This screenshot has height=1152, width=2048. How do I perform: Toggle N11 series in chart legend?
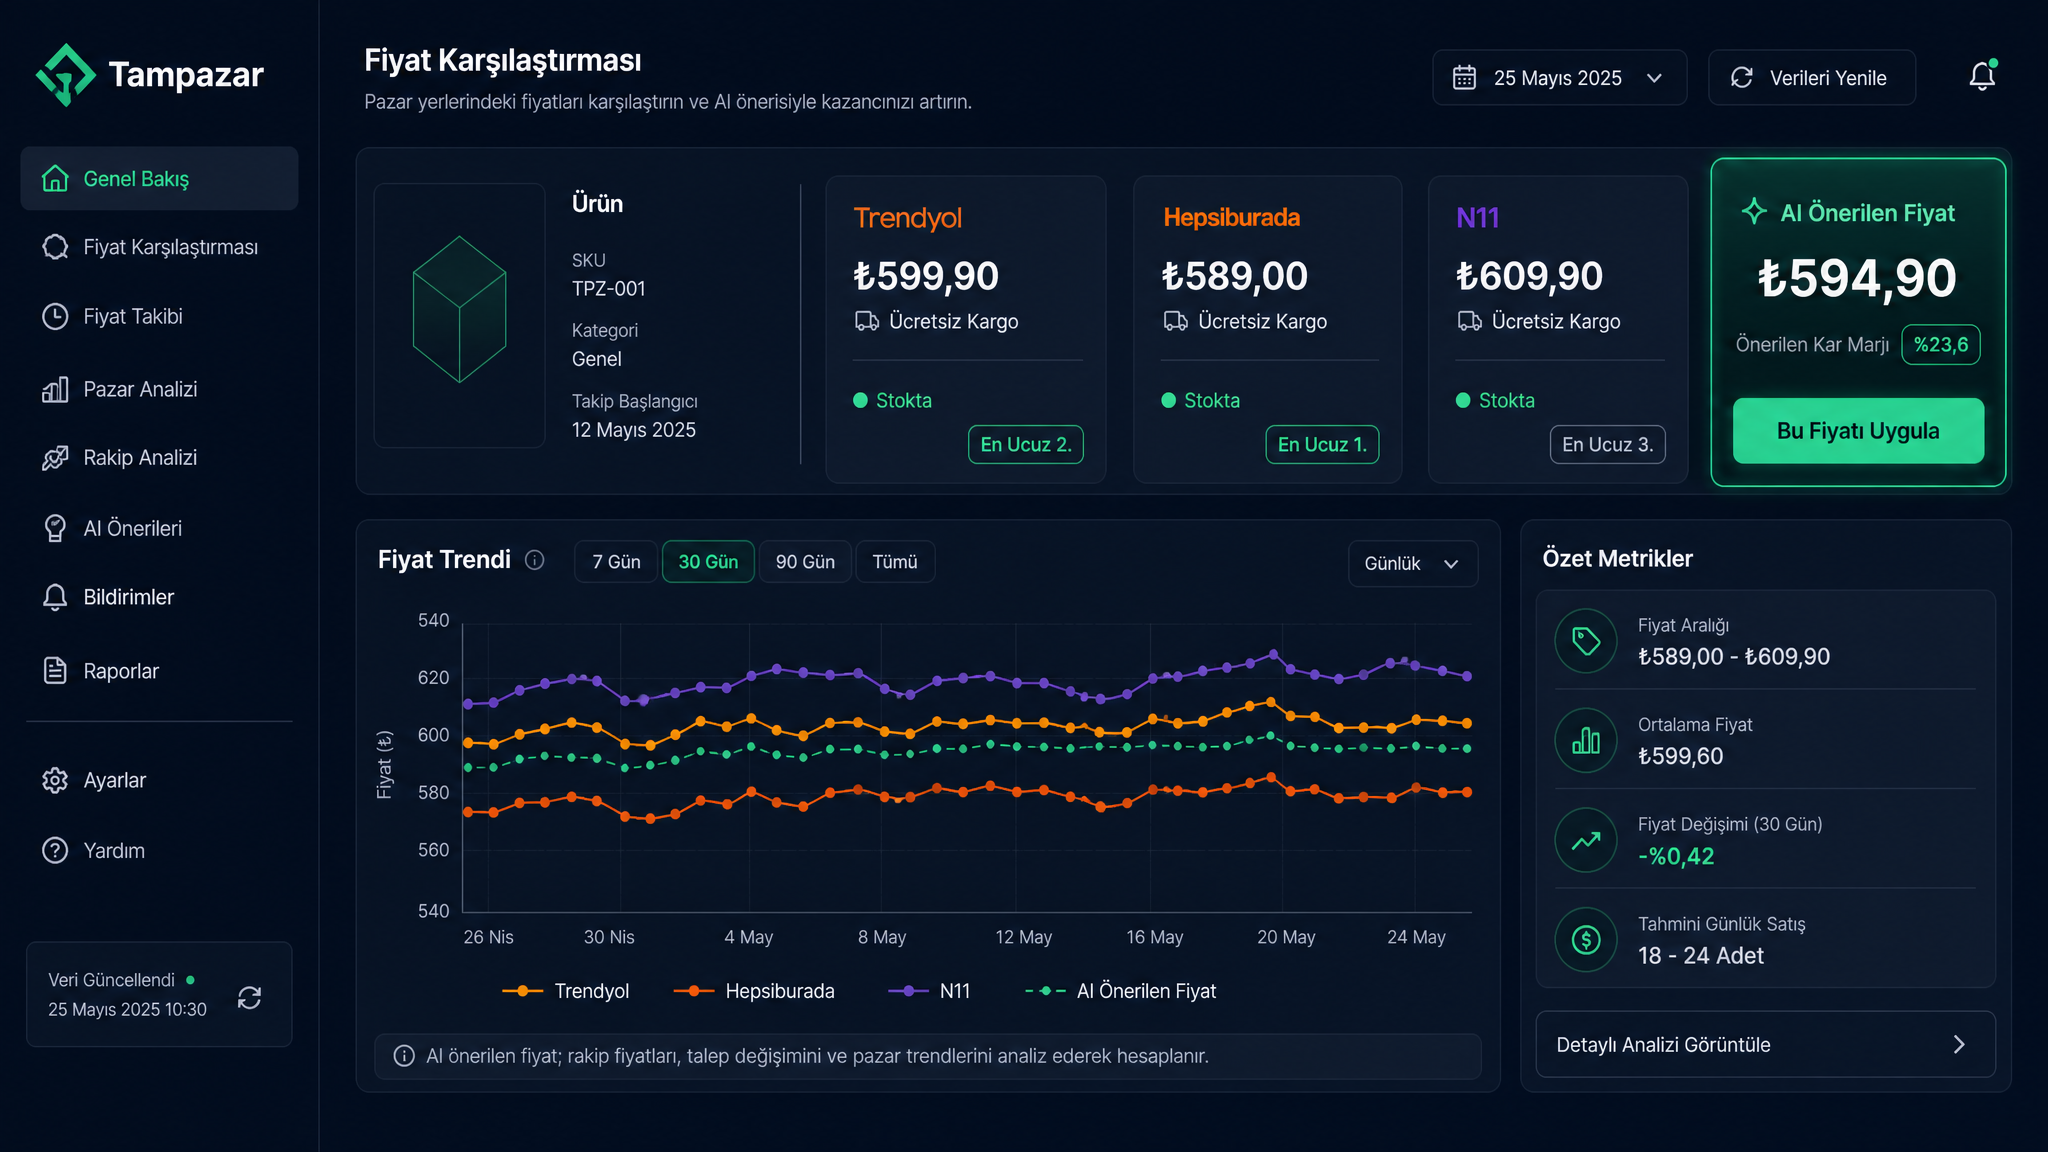pyautogui.click(x=929, y=991)
